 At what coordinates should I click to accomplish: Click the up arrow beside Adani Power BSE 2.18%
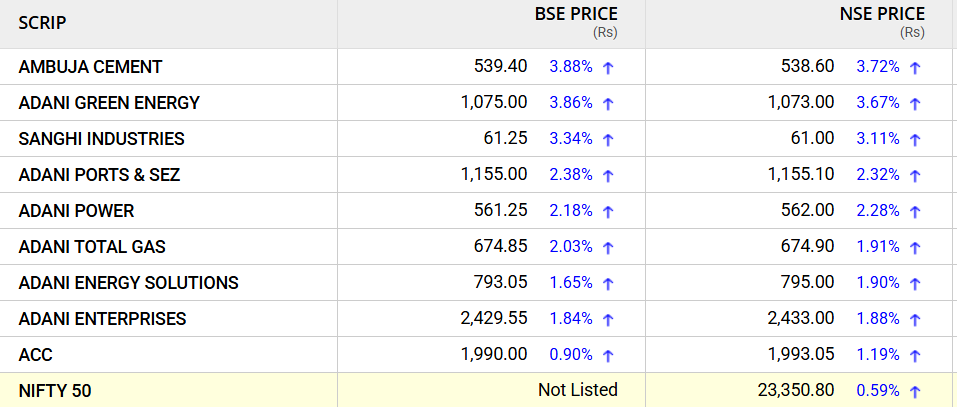[607, 212]
